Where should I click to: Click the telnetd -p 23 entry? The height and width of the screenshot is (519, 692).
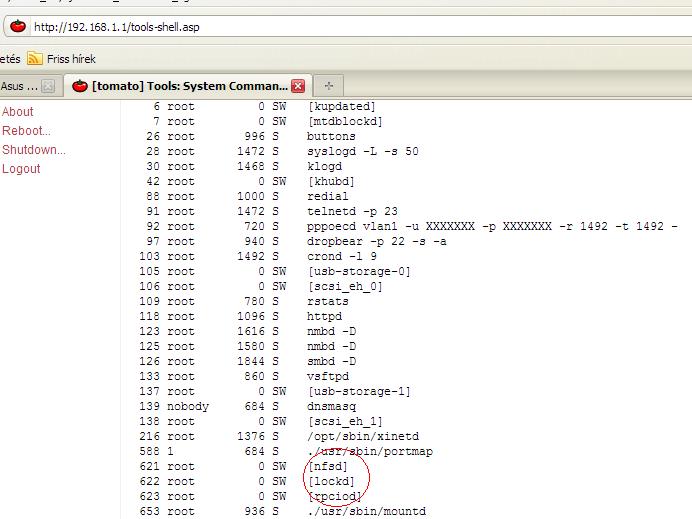352,211
